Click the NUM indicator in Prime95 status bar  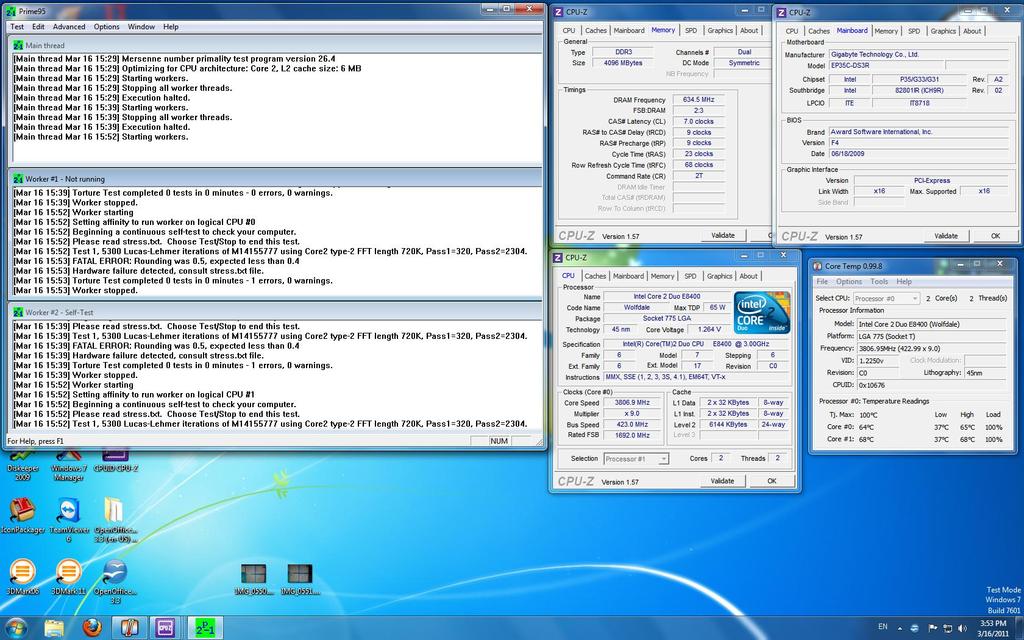498,441
